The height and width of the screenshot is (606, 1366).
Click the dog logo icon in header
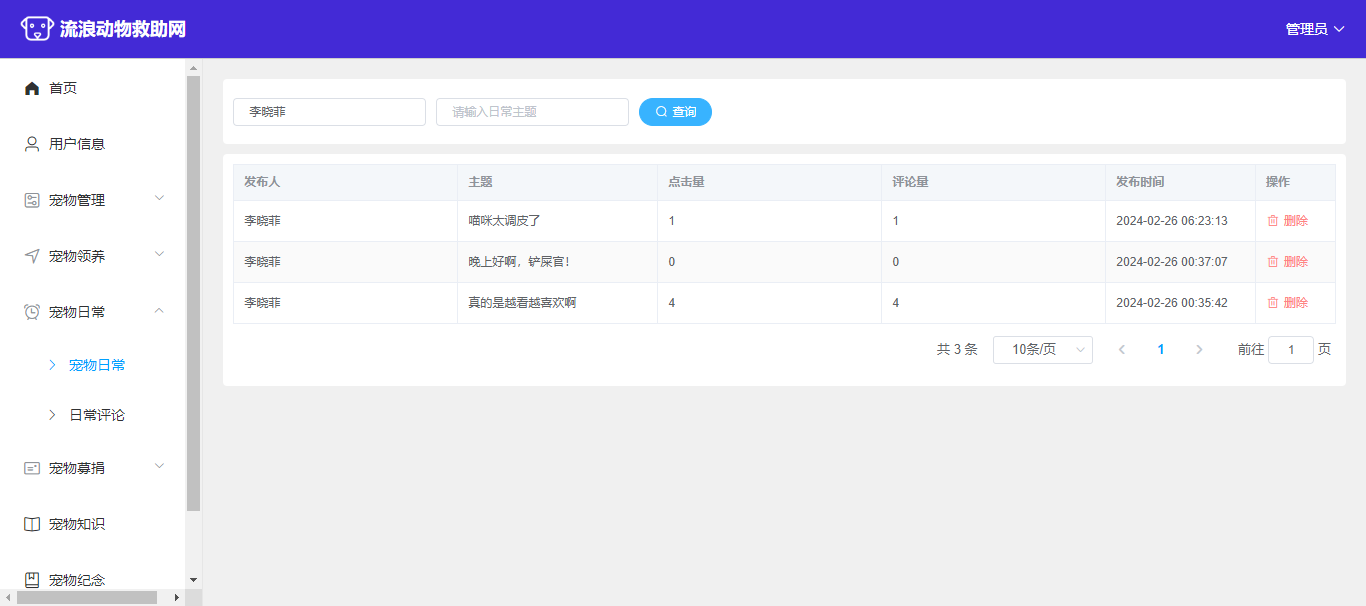point(37,29)
